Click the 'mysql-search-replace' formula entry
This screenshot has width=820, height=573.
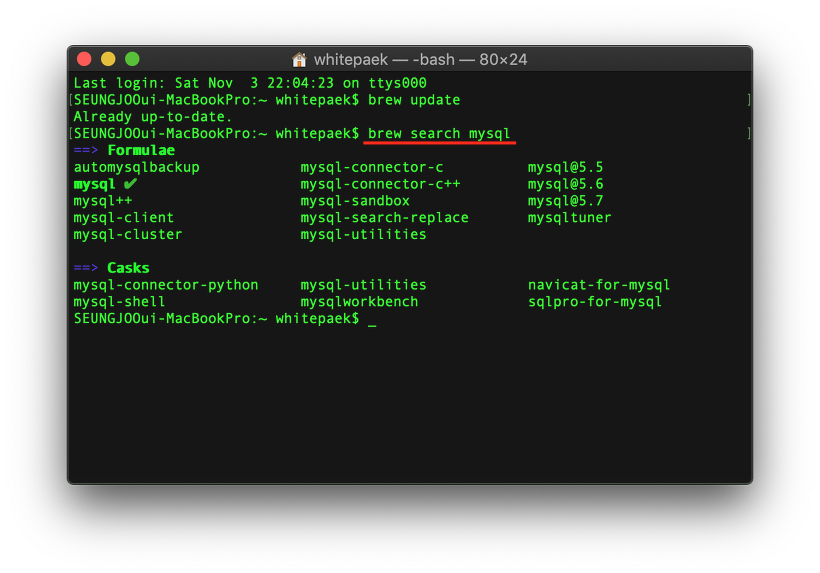click(x=384, y=217)
